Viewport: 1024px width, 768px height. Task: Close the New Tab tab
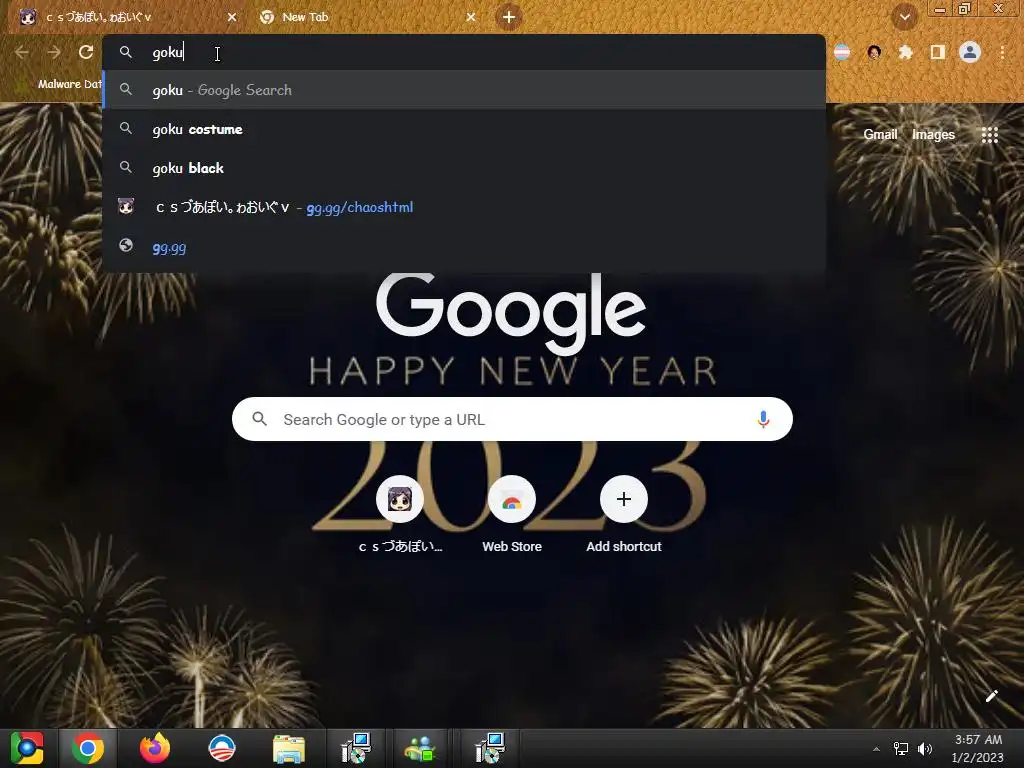click(471, 17)
